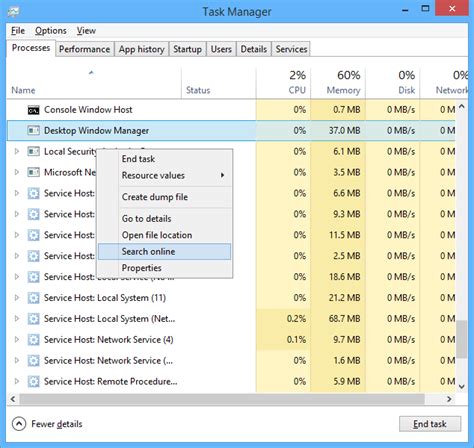474x448 pixels.
Task: Switch to the Startup tab
Action: [x=187, y=49]
